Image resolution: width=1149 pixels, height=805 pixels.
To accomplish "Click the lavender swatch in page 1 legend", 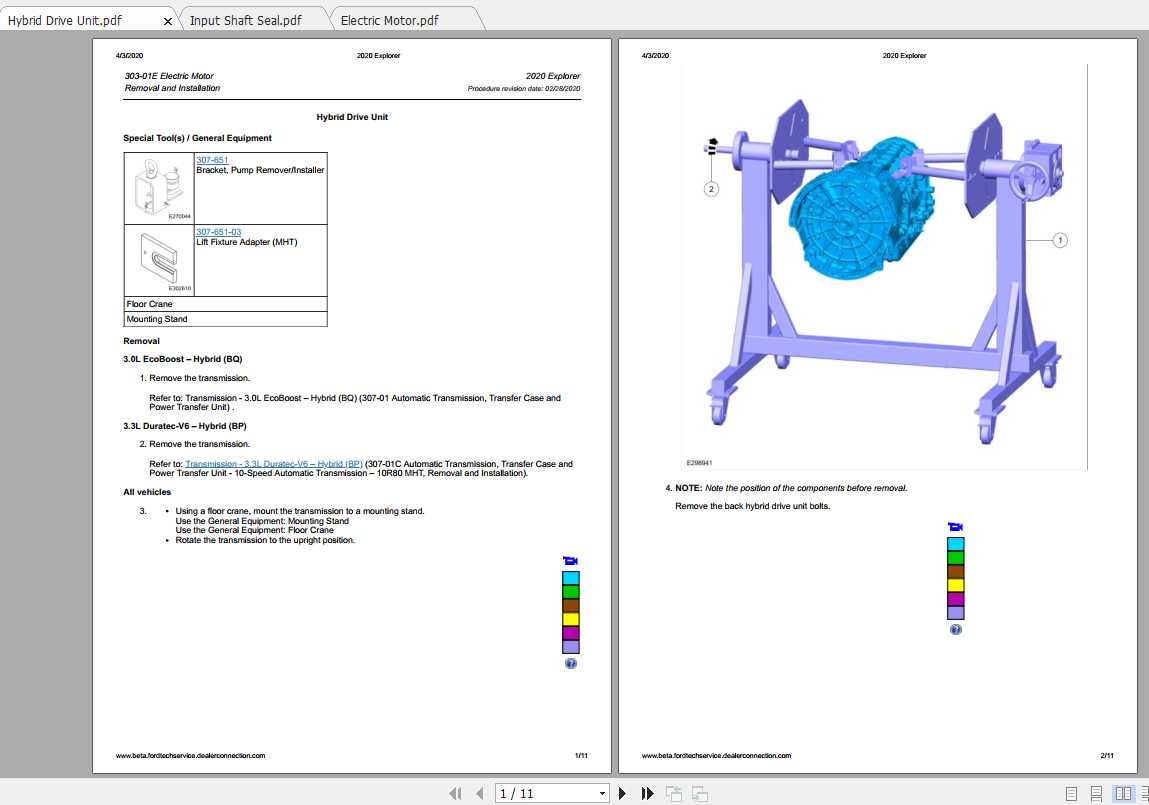I will 571,647.
